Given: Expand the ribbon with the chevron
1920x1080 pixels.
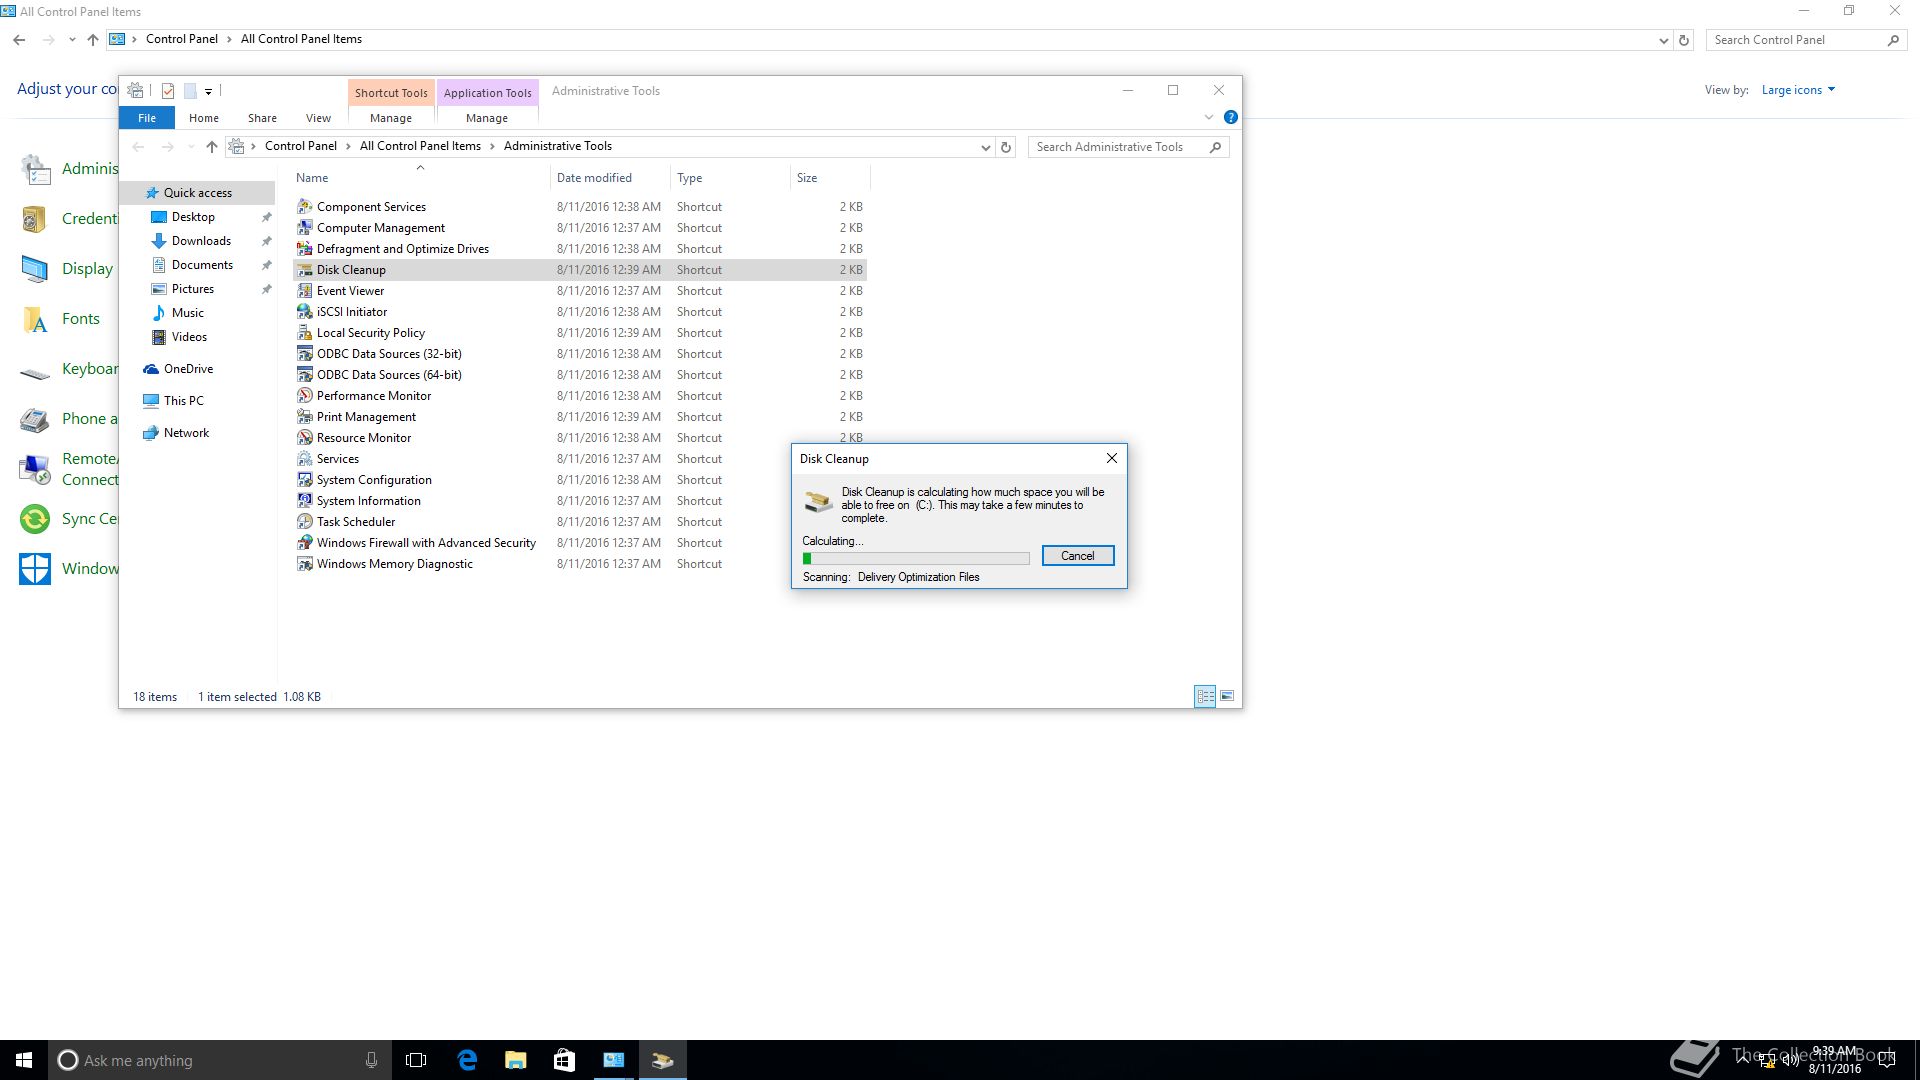Looking at the screenshot, I should tap(1209, 117).
